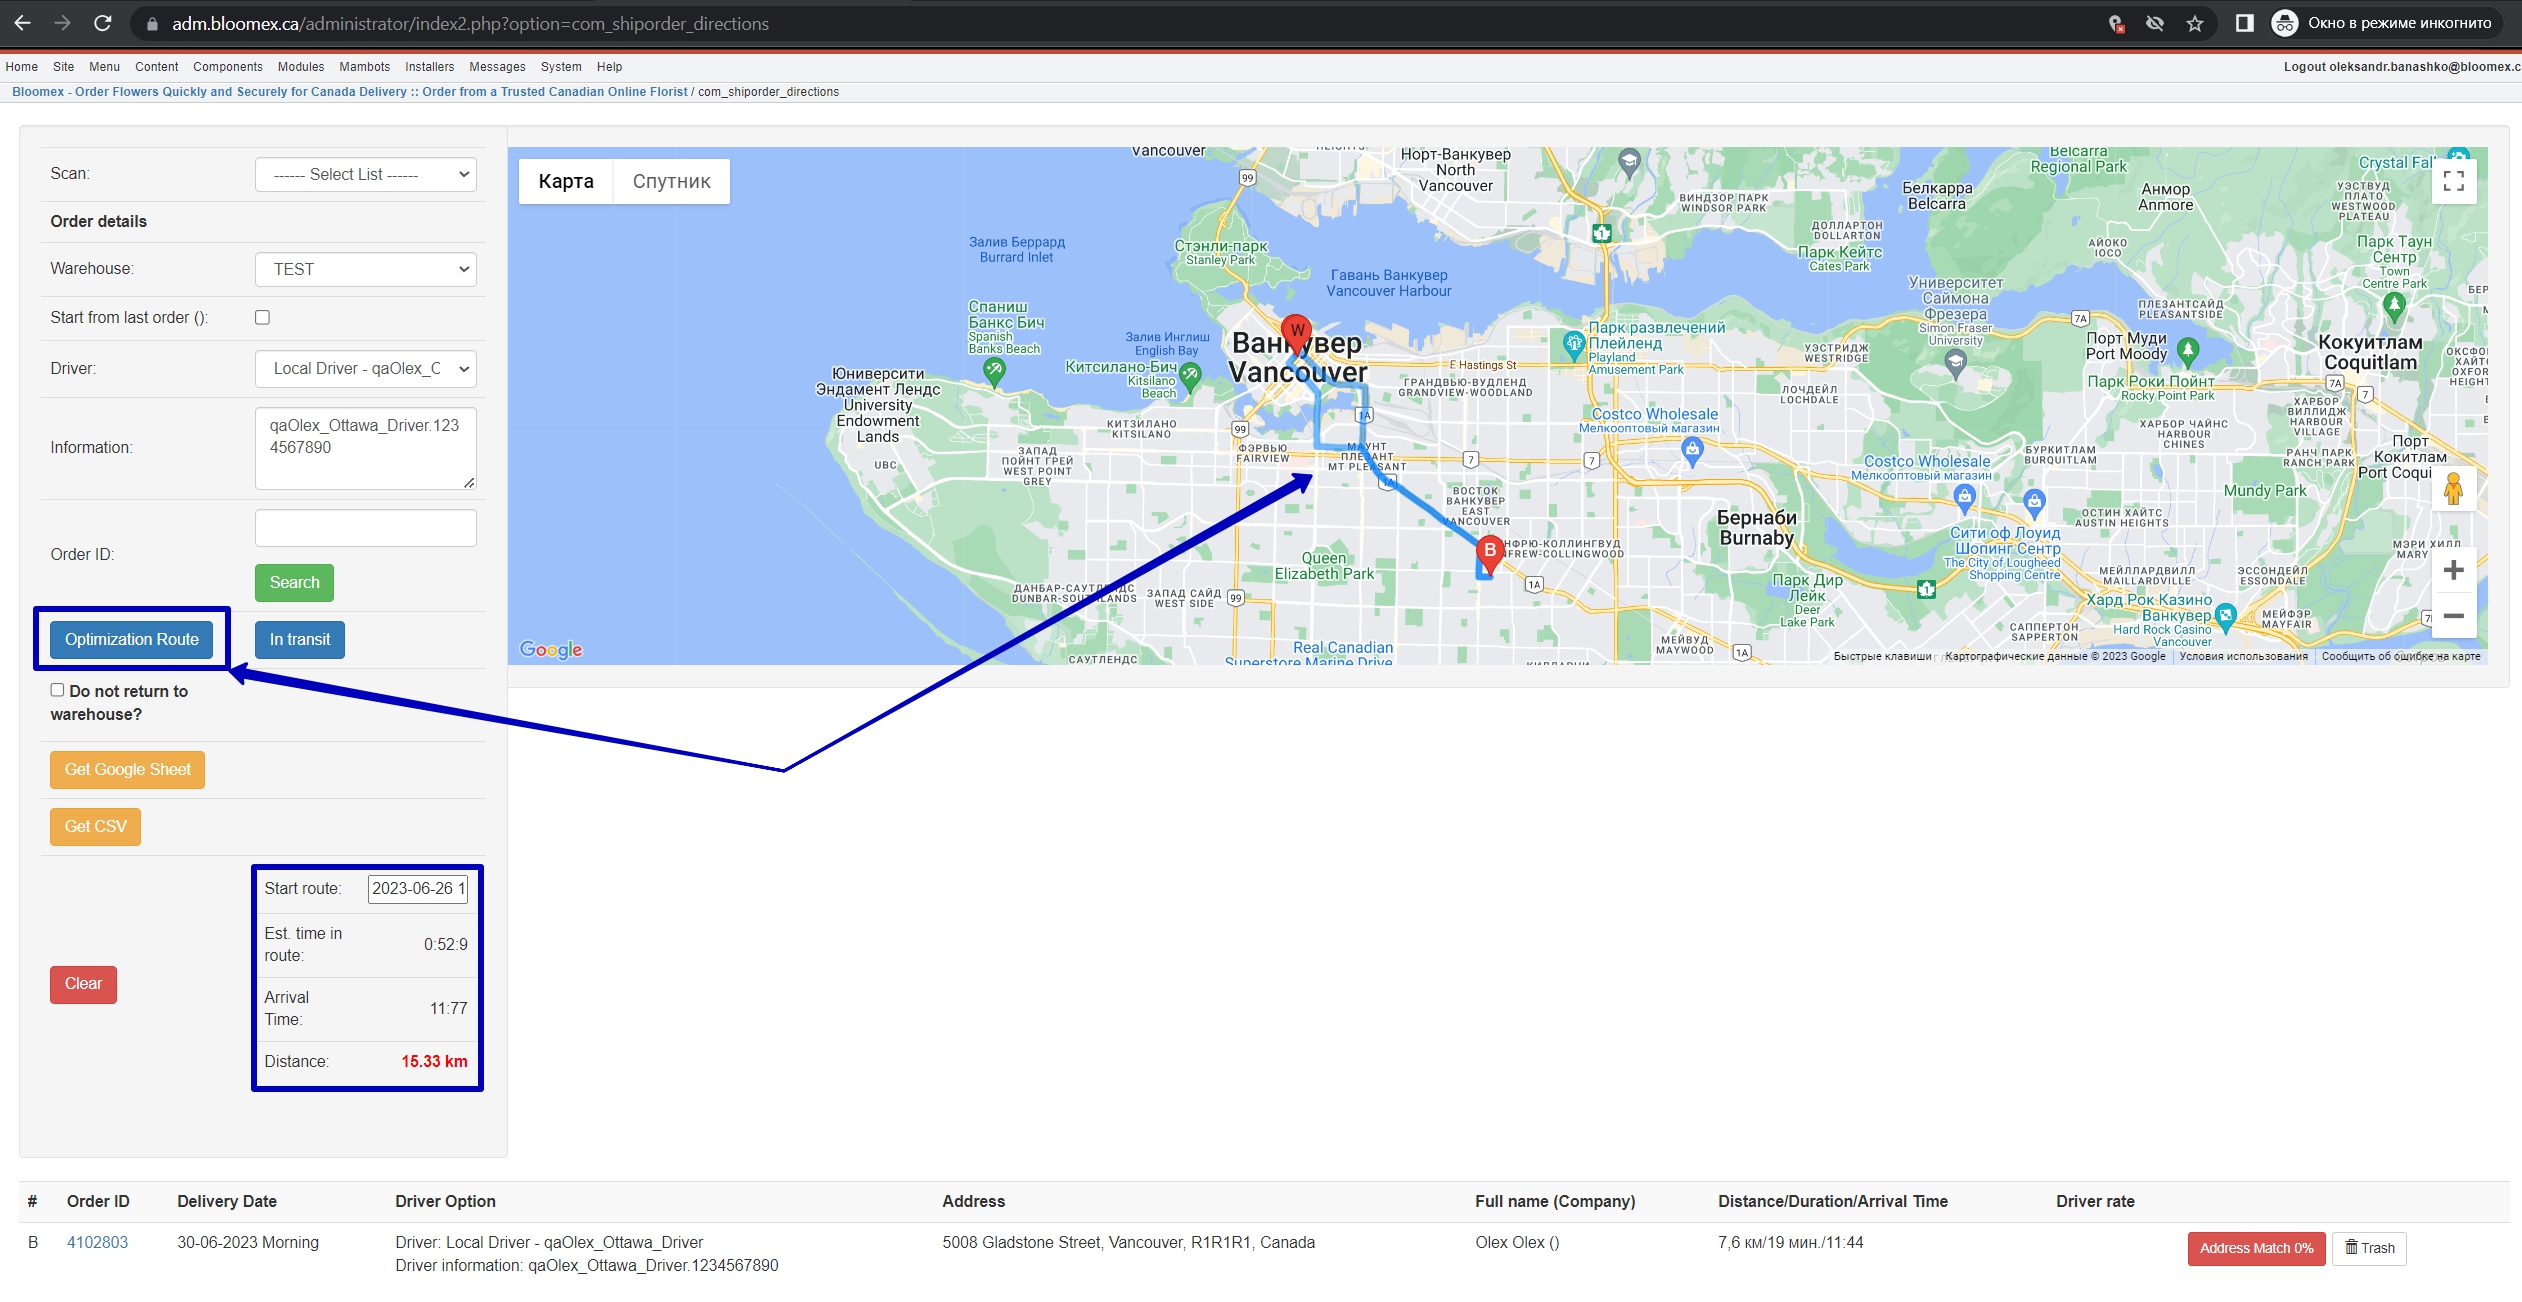Image resolution: width=2522 pixels, height=1302 pixels.
Task: Click the Order ID input field
Action: pos(366,528)
